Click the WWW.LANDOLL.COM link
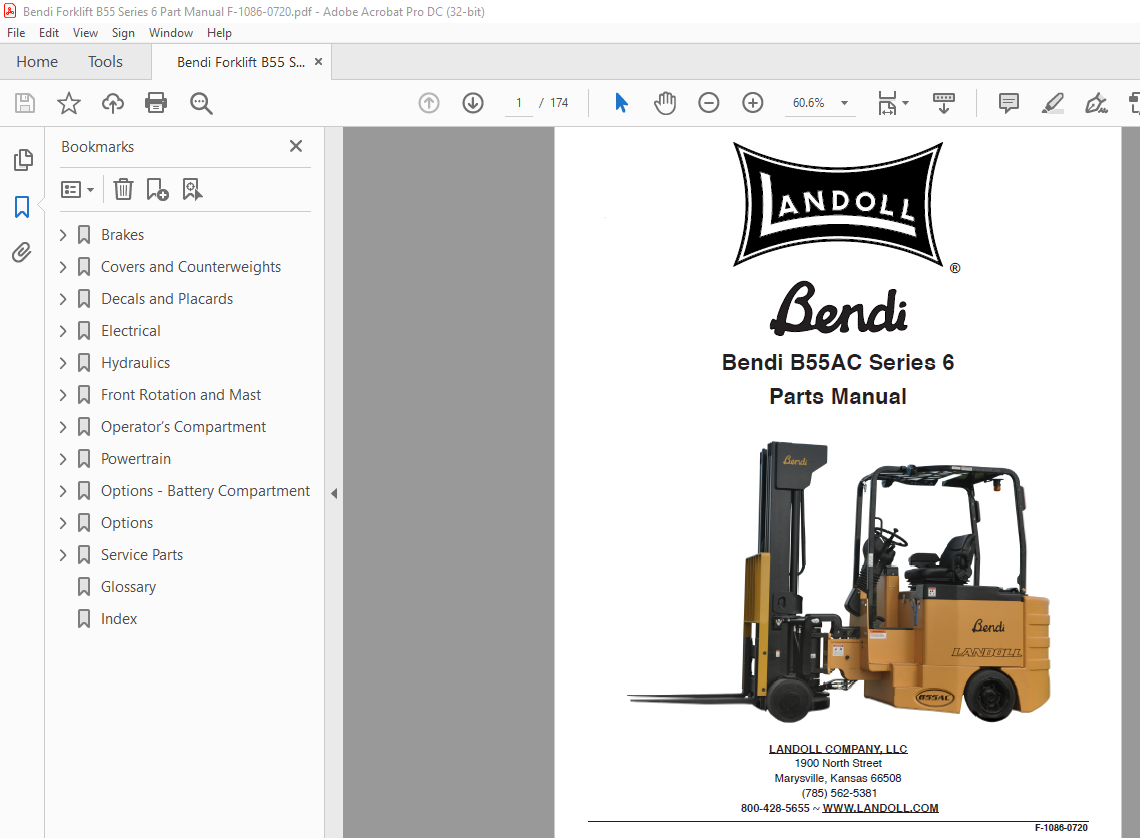This screenshot has width=1140, height=838. pos(880,807)
